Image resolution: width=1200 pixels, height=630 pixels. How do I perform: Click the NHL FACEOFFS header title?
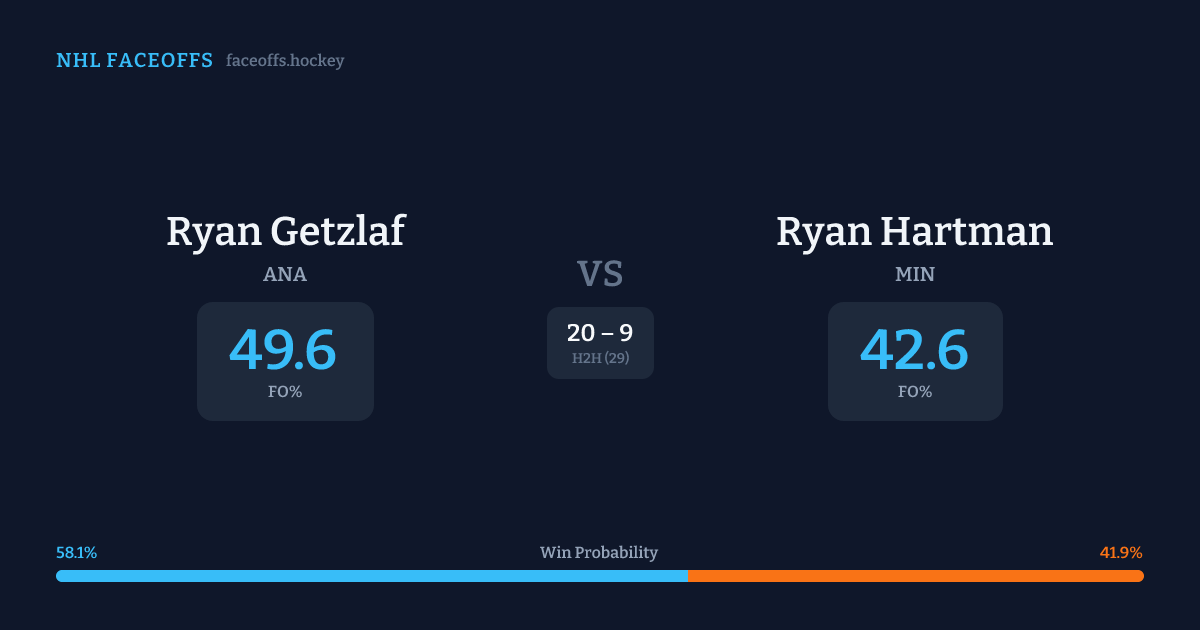pos(134,61)
